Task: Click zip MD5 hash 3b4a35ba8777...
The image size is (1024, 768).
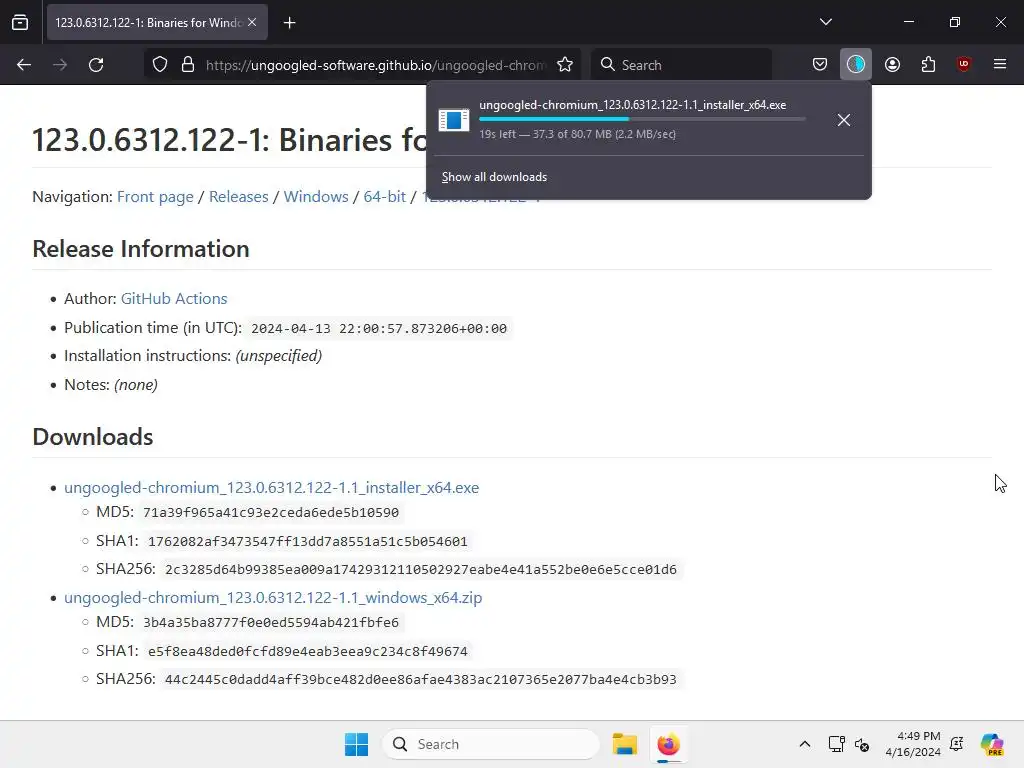Action: point(271,622)
